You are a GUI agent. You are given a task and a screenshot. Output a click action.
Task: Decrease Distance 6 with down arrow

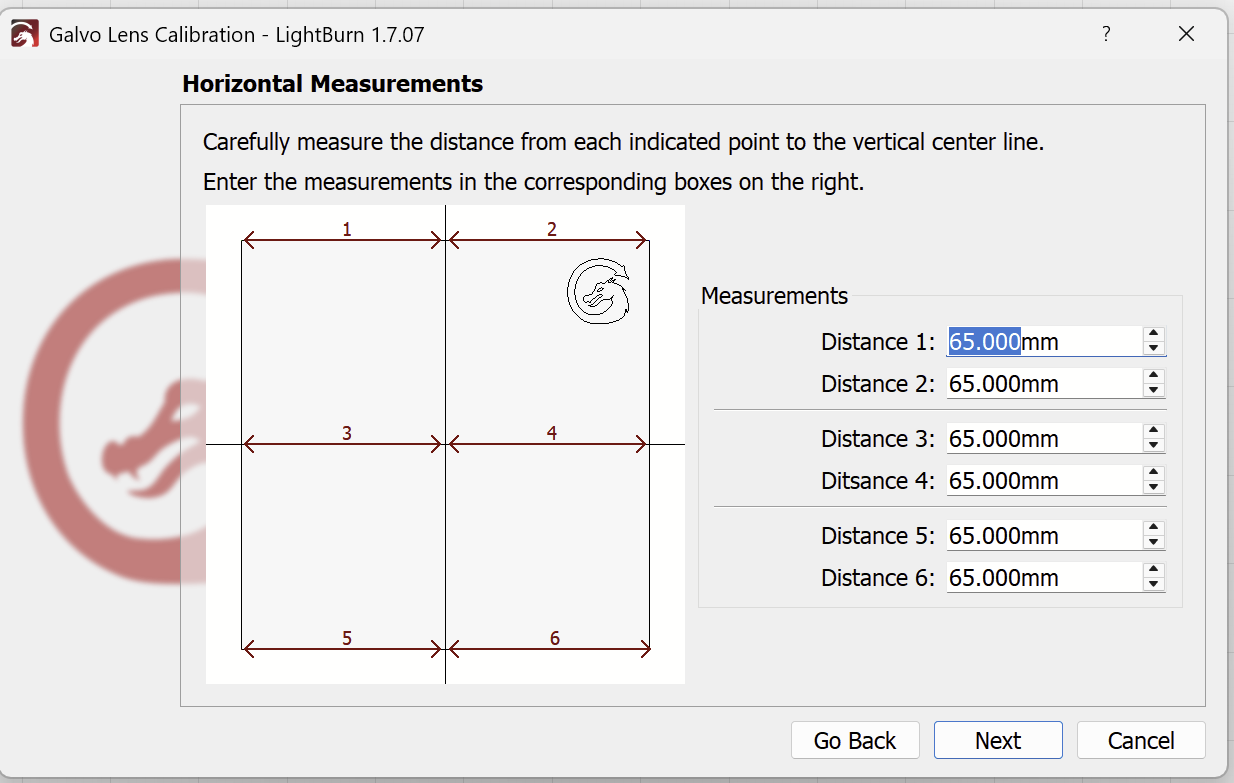pyautogui.click(x=1154, y=584)
